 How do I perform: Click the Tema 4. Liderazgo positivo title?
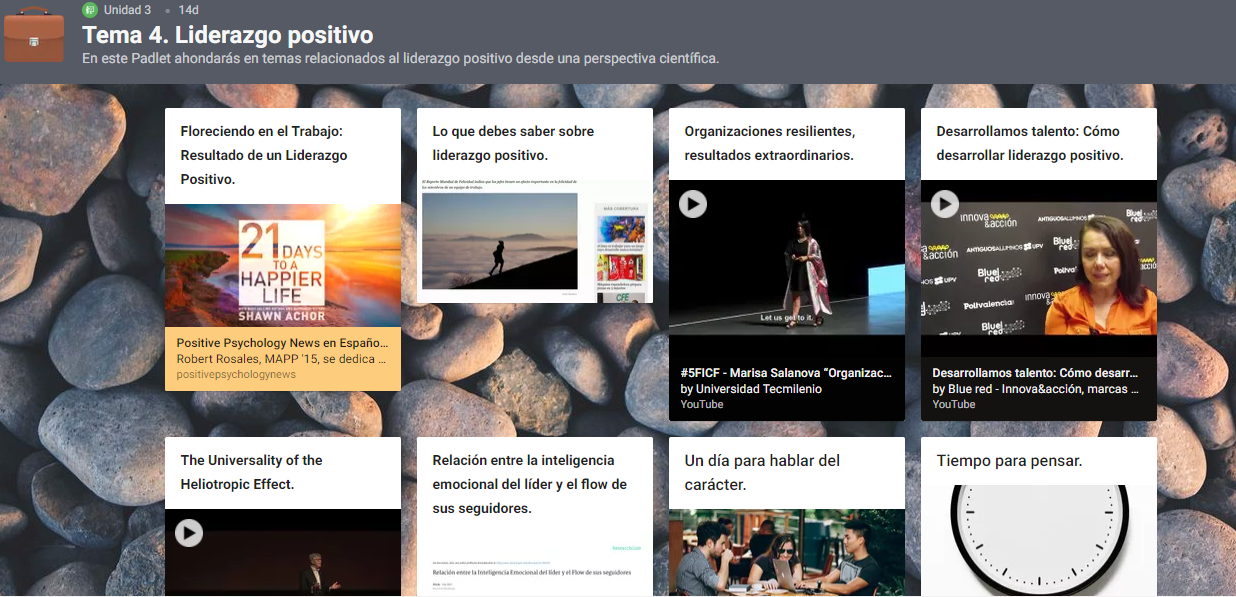coord(227,35)
